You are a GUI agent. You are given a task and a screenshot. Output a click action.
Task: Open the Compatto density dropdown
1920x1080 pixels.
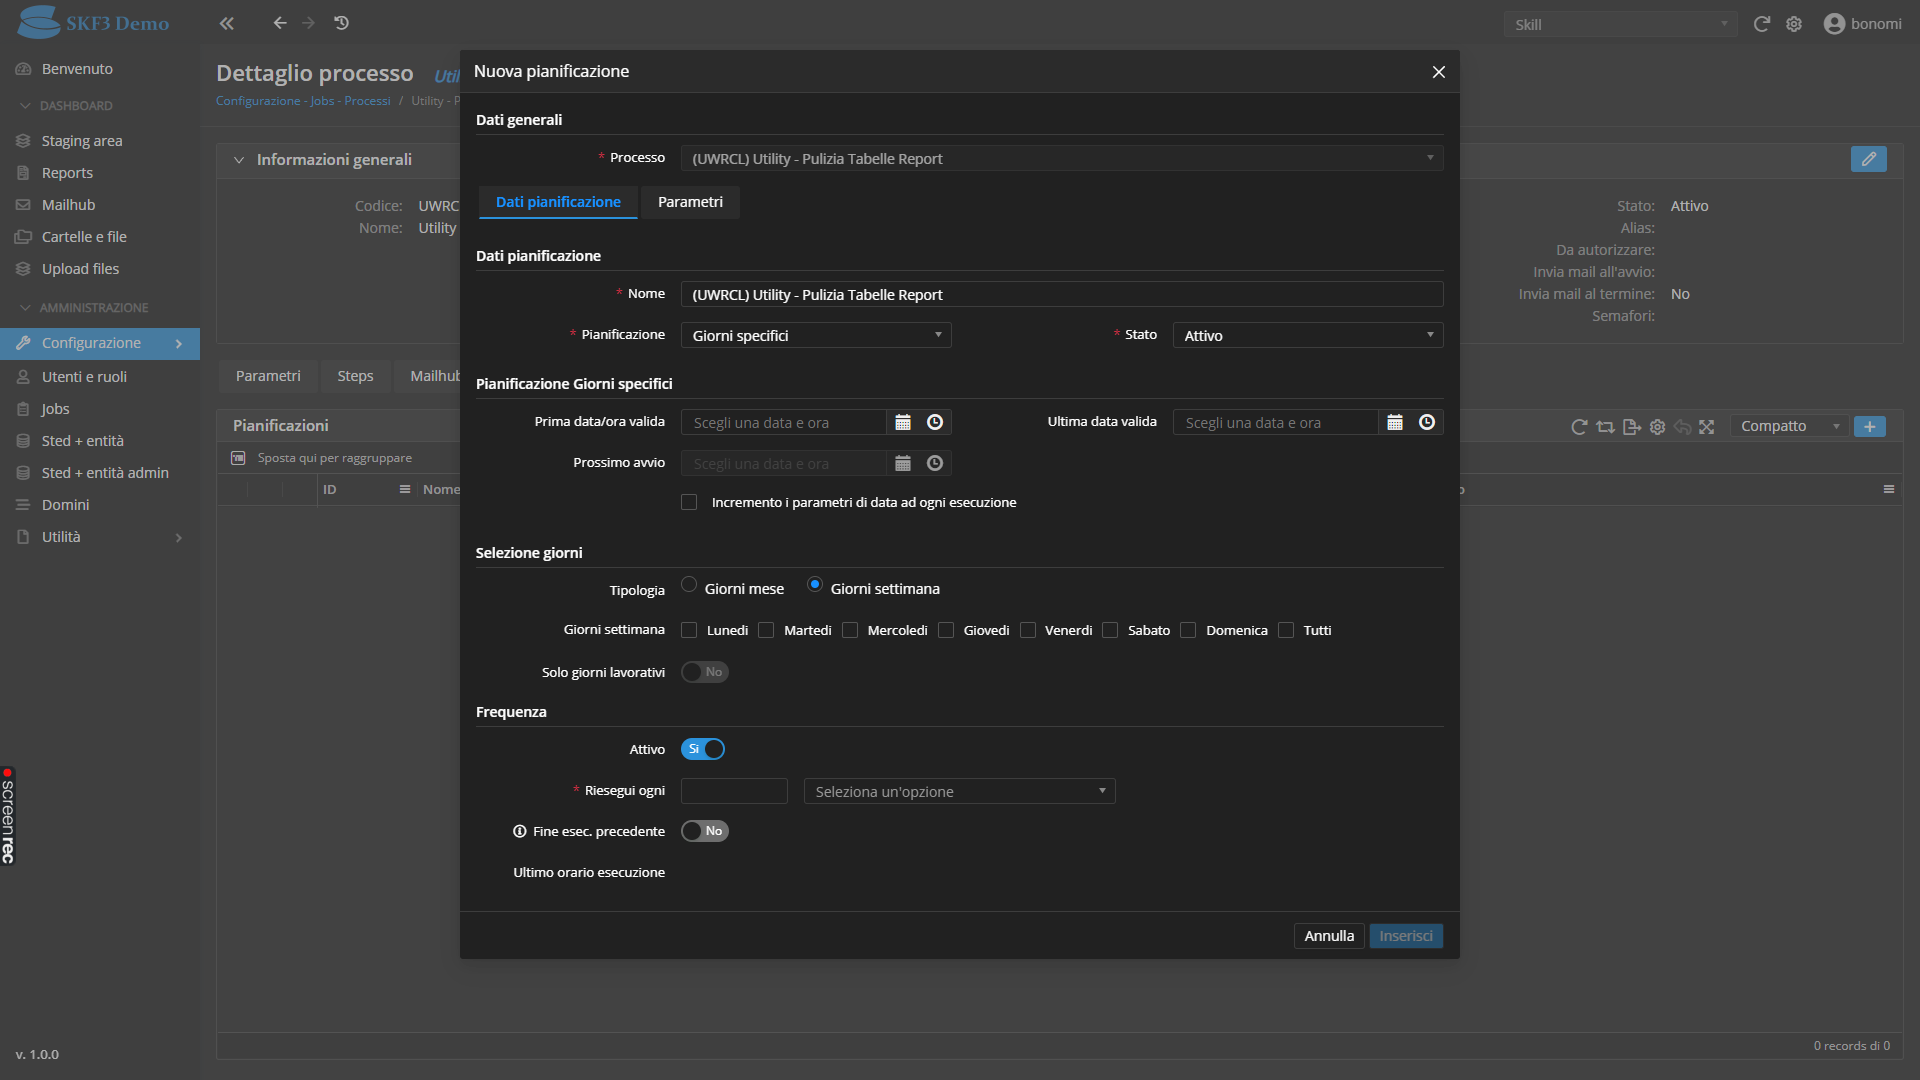click(1790, 426)
